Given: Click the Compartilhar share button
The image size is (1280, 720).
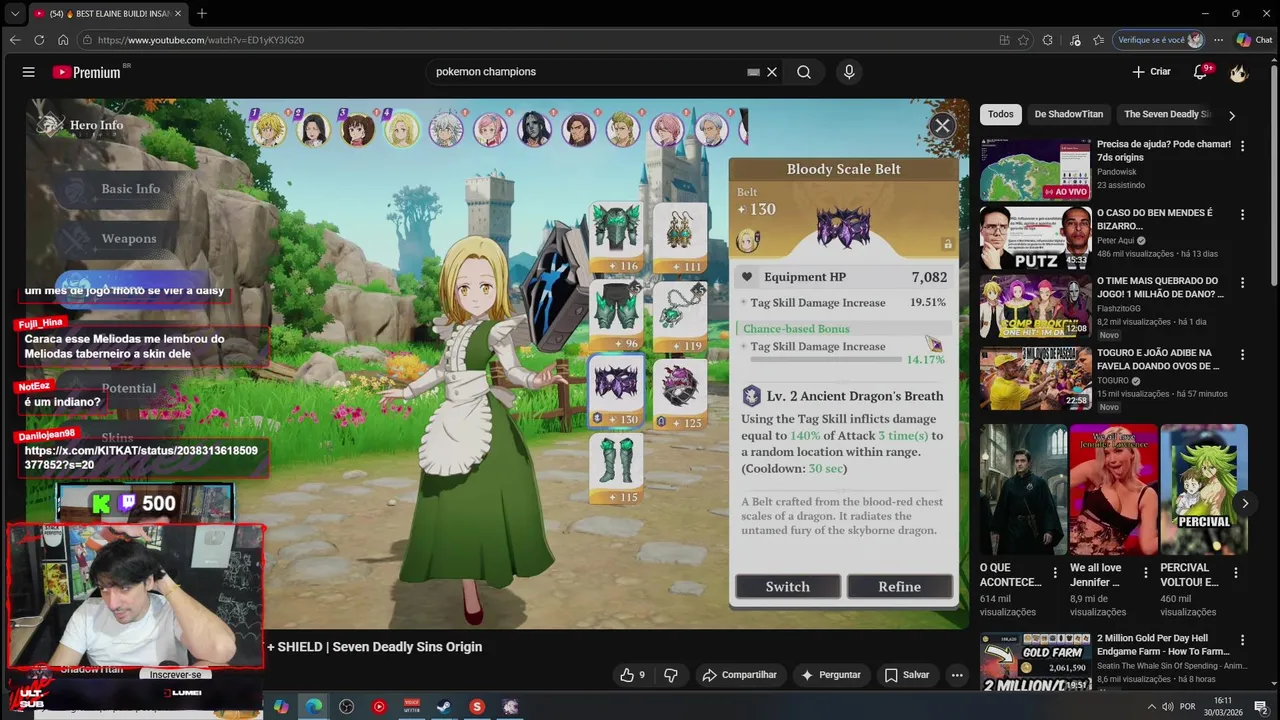Looking at the screenshot, I should [740, 675].
